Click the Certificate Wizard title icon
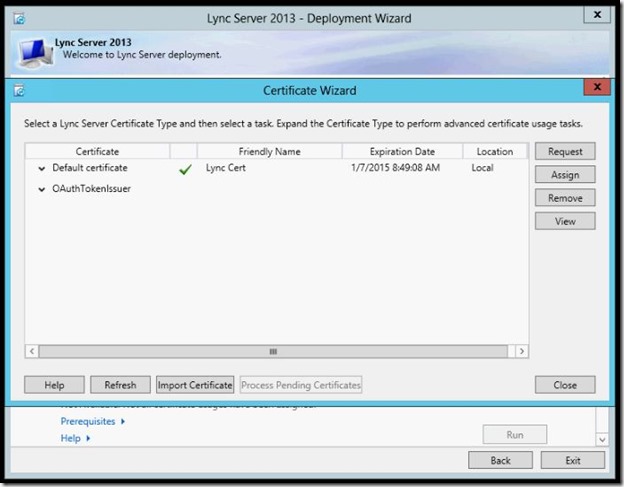This screenshot has width=624, height=487. point(19,90)
